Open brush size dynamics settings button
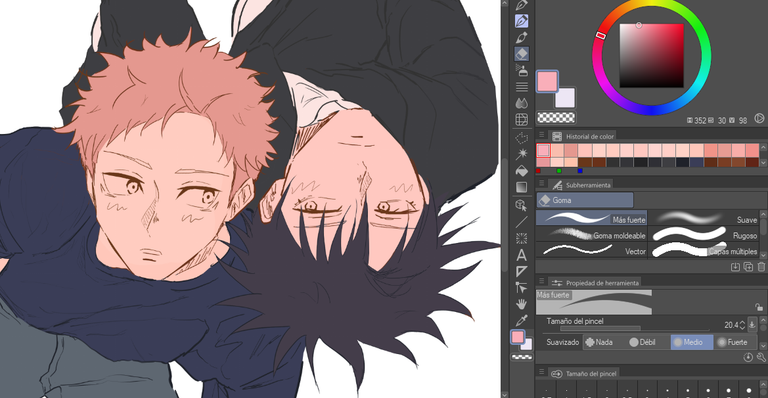Image resolution: width=768 pixels, height=398 pixels. pos(752,325)
